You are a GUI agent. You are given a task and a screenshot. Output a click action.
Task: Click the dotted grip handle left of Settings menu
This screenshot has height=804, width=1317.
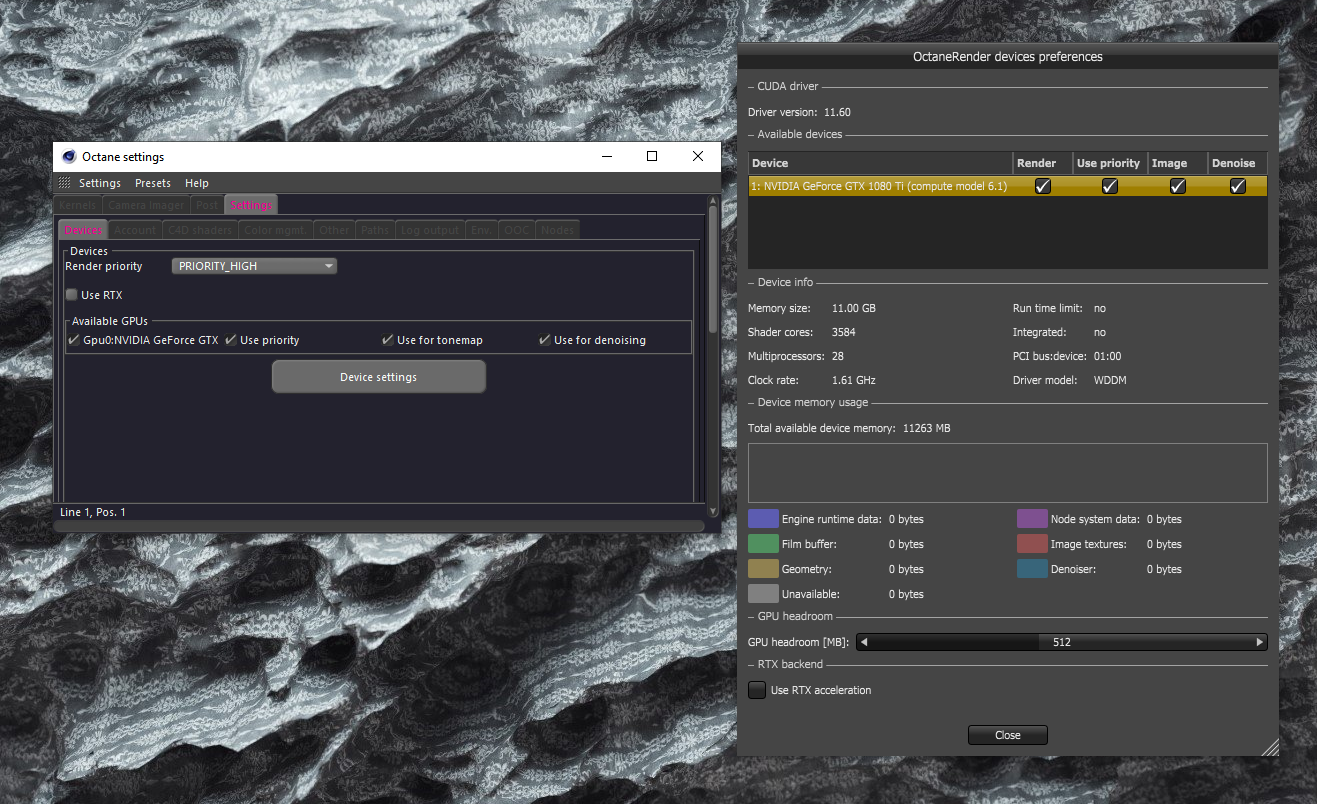pos(65,183)
